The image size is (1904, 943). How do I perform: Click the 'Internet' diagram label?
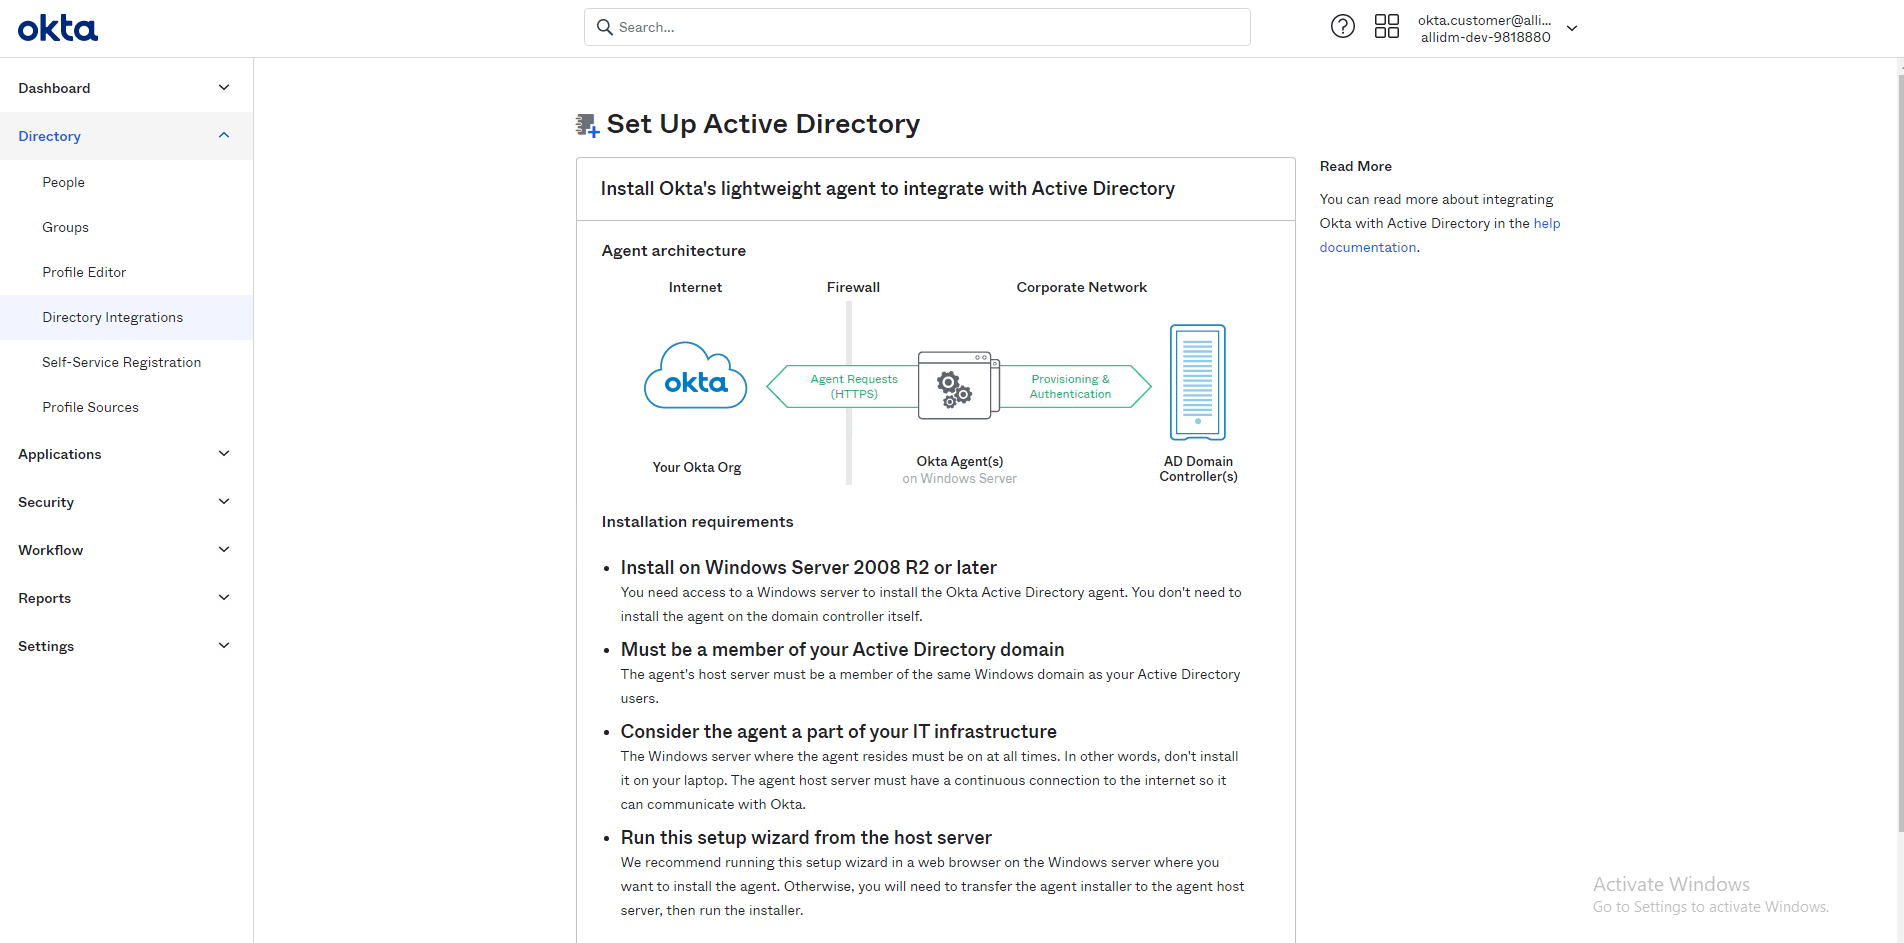coord(695,287)
